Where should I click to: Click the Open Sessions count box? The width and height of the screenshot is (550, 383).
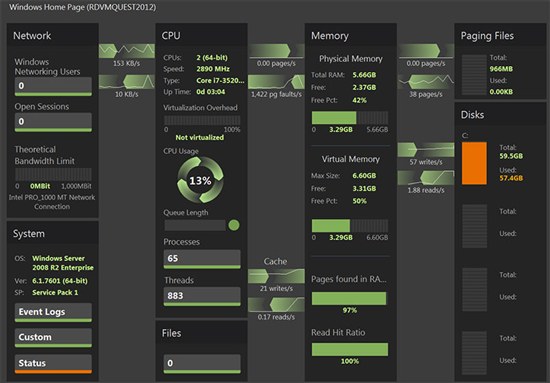click(x=53, y=122)
